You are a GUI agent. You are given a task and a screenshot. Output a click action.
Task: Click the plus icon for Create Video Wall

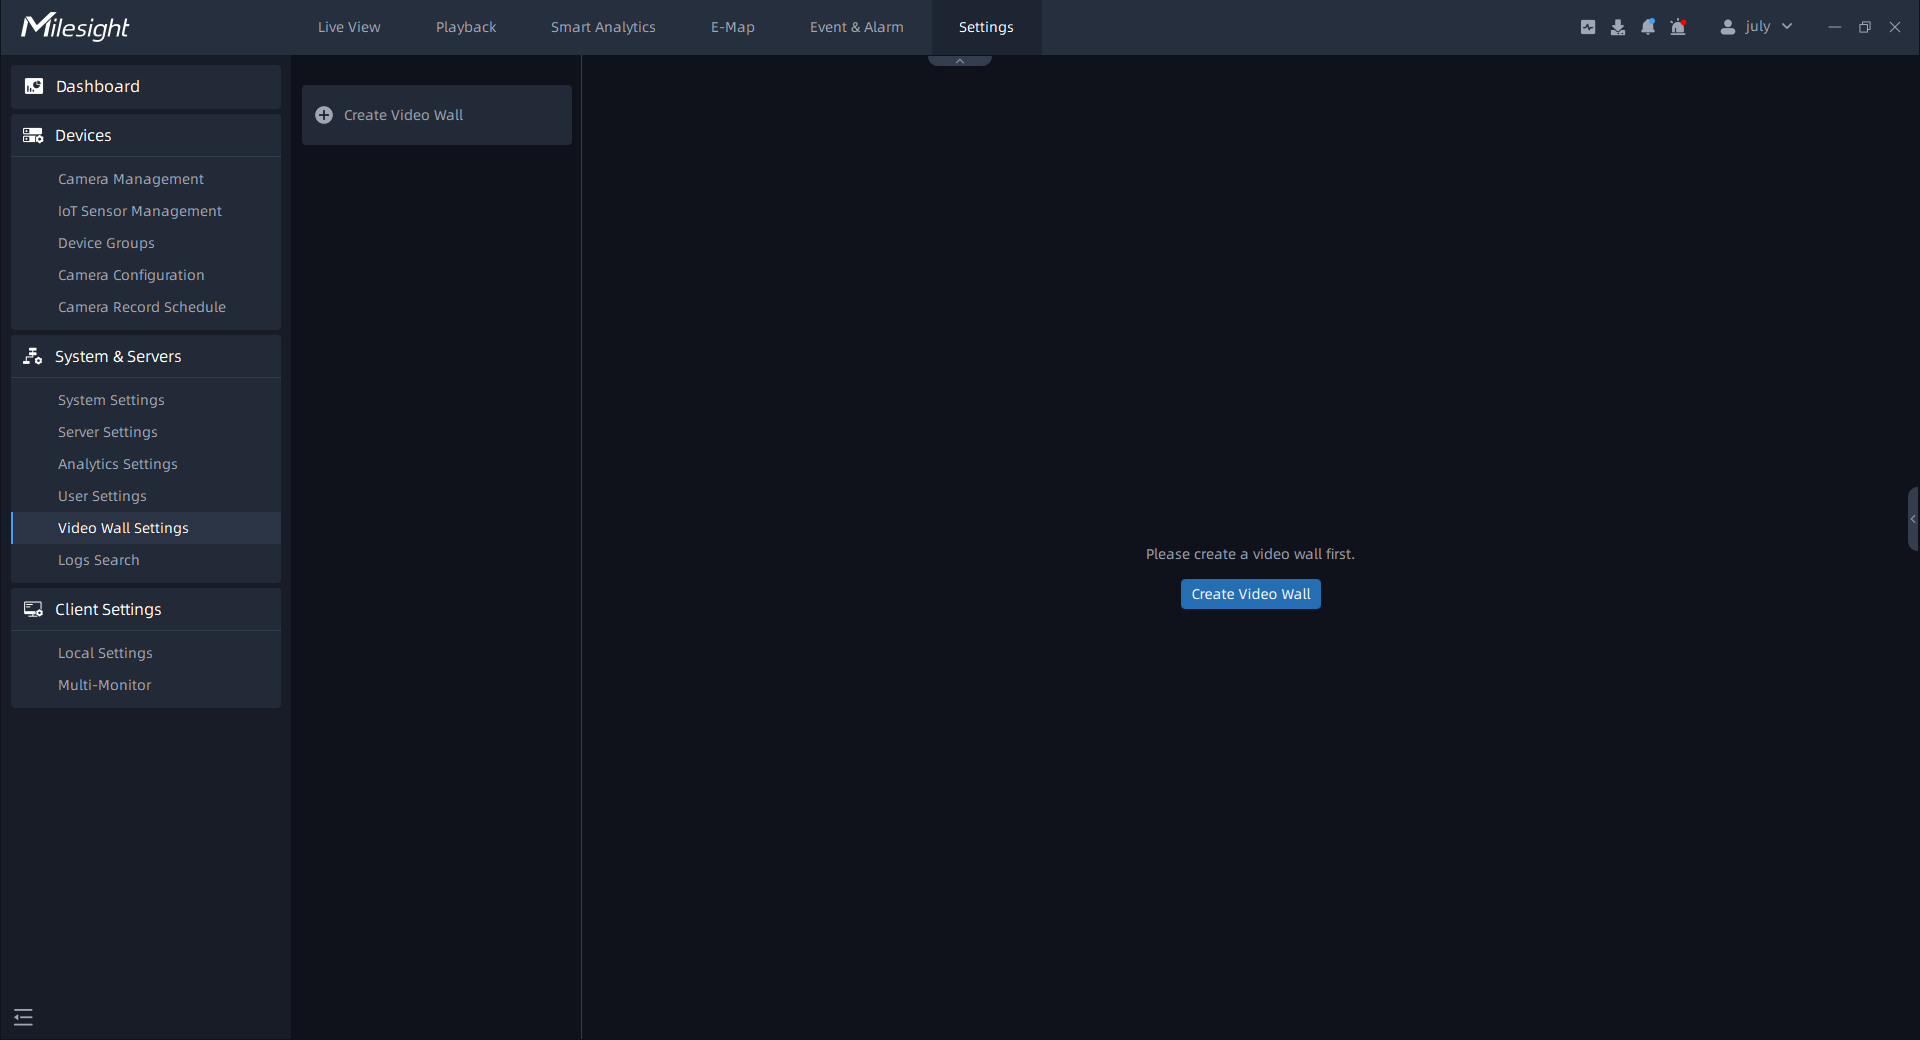click(x=324, y=115)
